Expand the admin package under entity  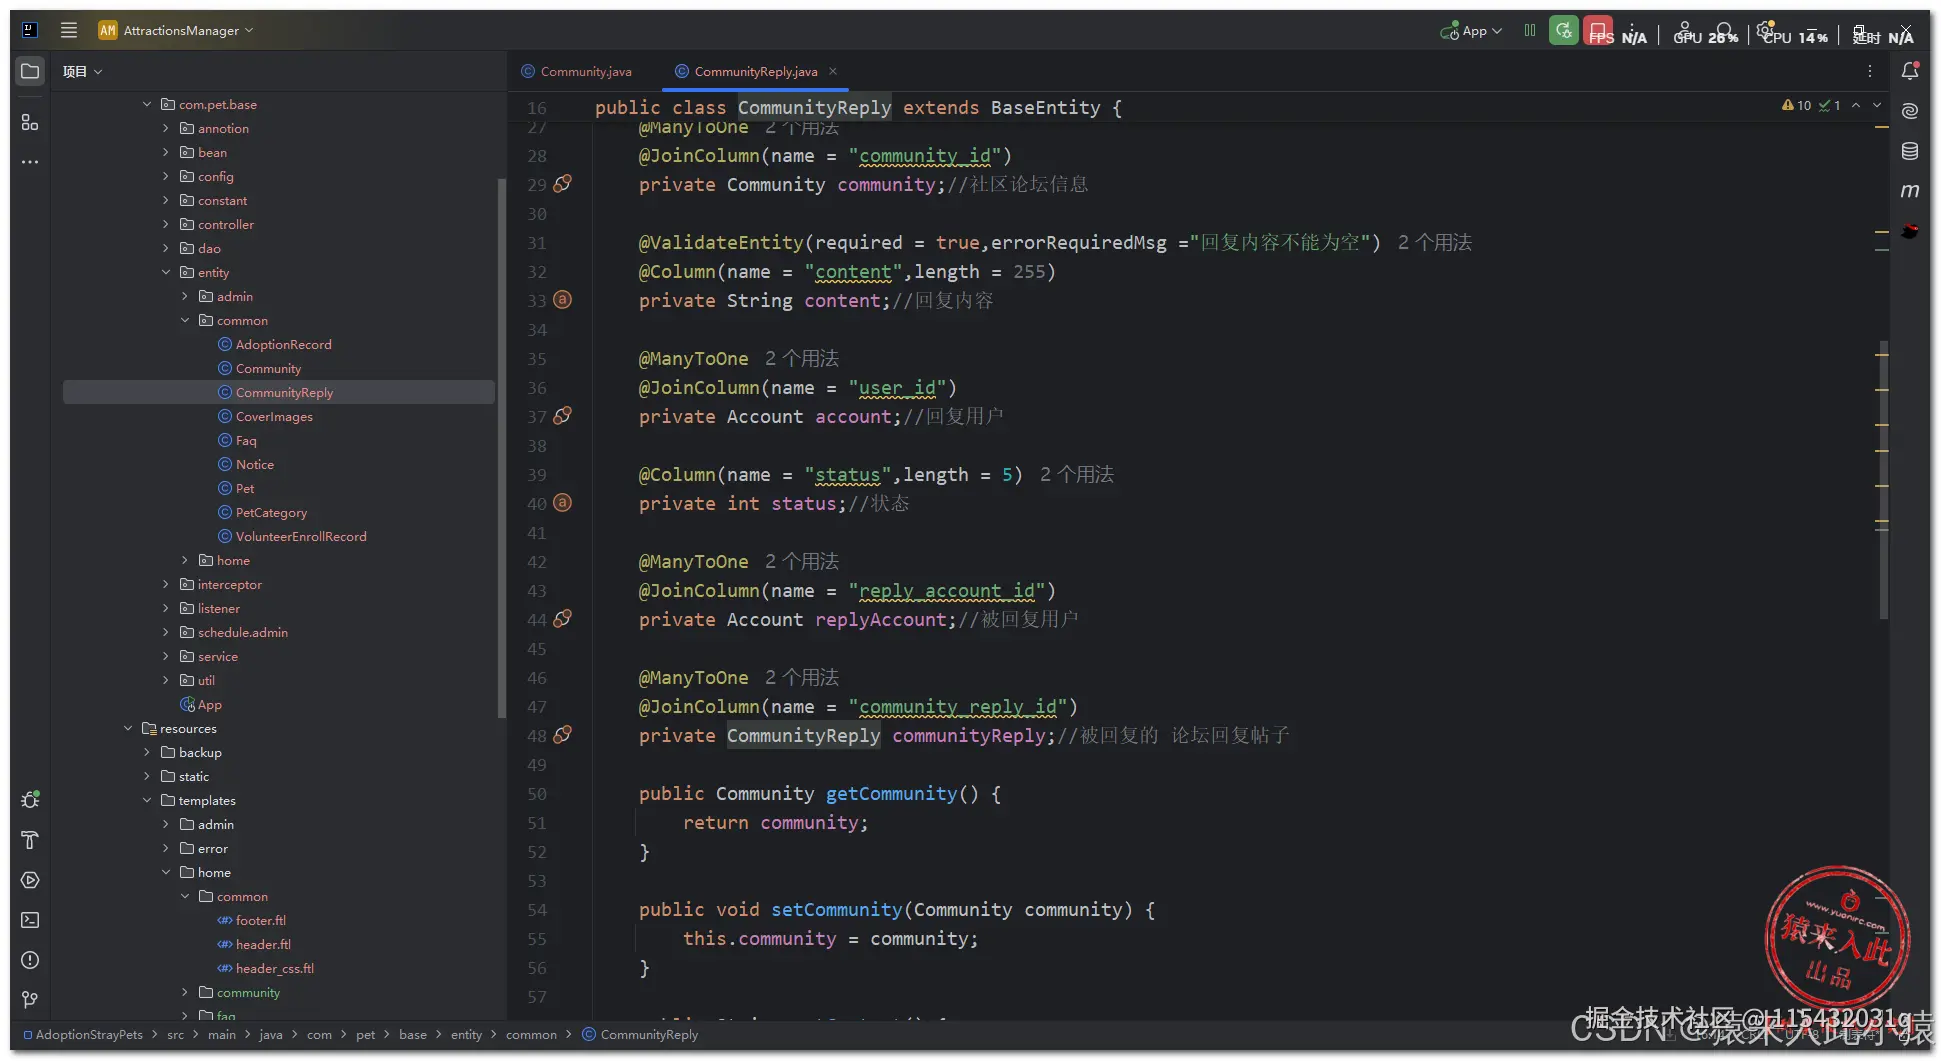(185, 296)
